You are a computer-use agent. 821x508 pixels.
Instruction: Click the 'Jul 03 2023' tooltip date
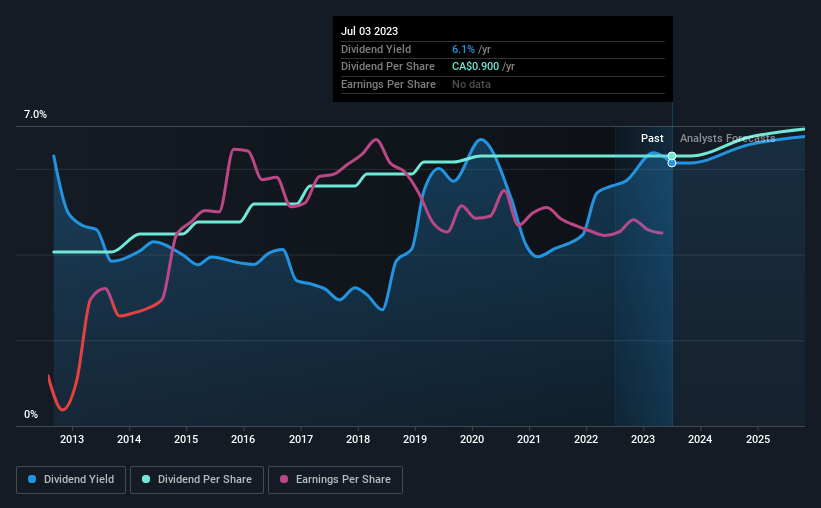[x=369, y=31]
